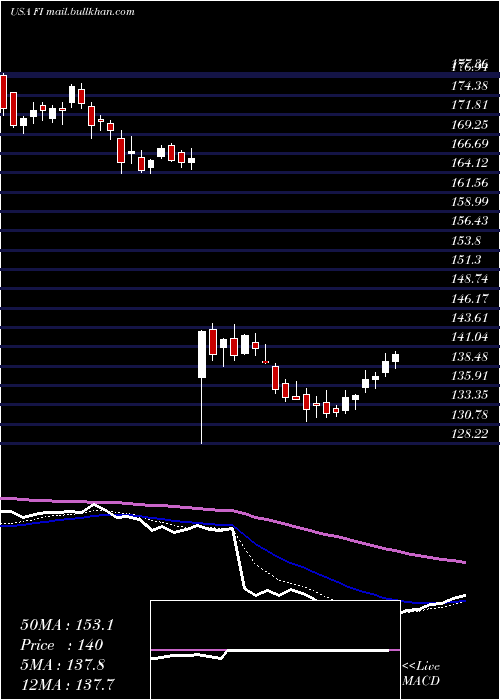Click the 169.25 price axis label
Screen dimensions: 500x700
pos(470,125)
